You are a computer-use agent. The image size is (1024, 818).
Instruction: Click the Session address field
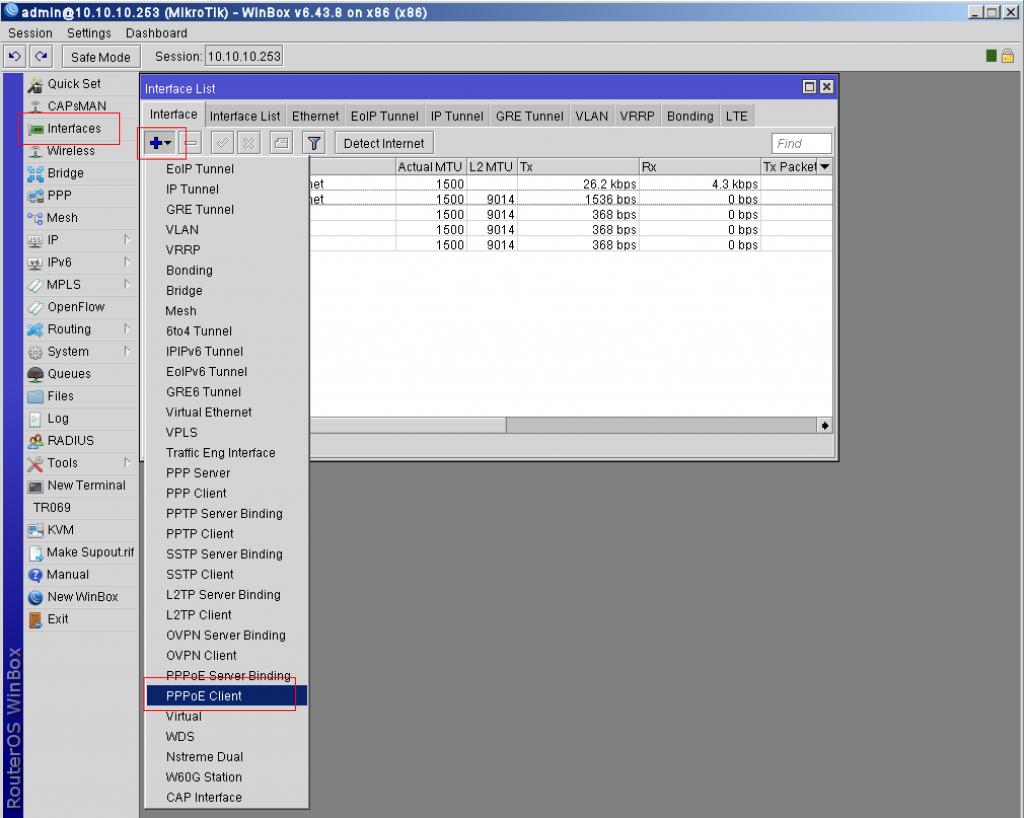[x=244, y=57]
